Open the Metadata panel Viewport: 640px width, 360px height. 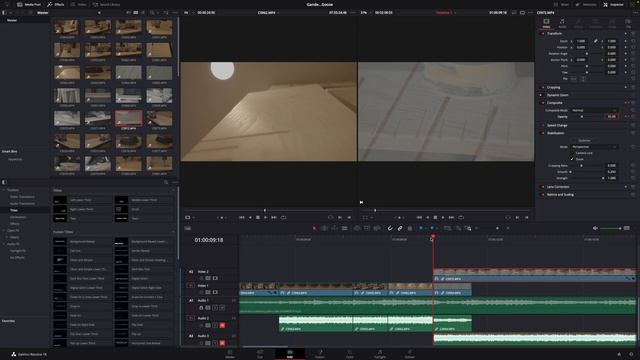click(586, 4)
